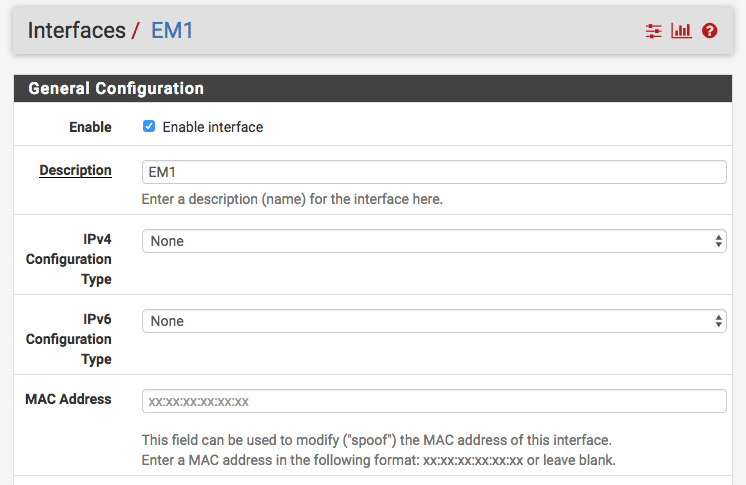The width and height of the screenshot is (746, 485).
Task: Open related settings sliders icon
Action: pyautogui.click(x=654, y=31)
